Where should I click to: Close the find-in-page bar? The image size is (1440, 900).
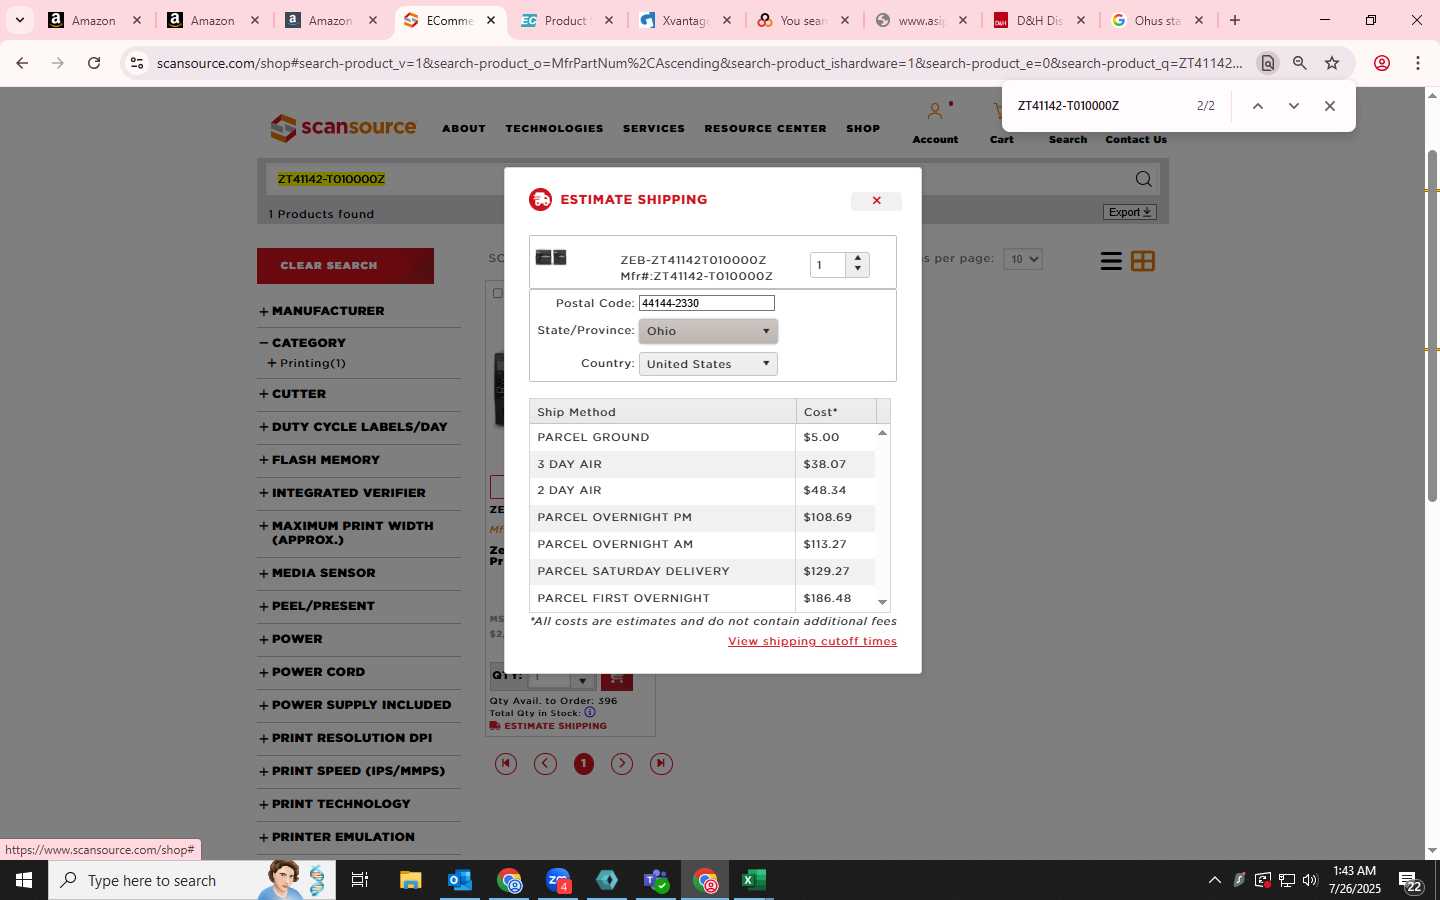point(1330,106)
